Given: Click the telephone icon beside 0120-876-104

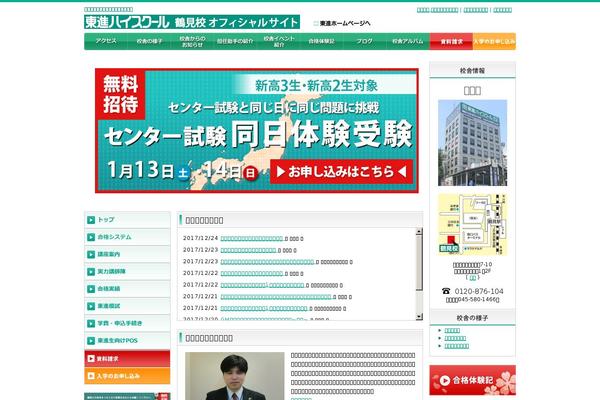Looking at the screenshot, I should coord(446,291).
